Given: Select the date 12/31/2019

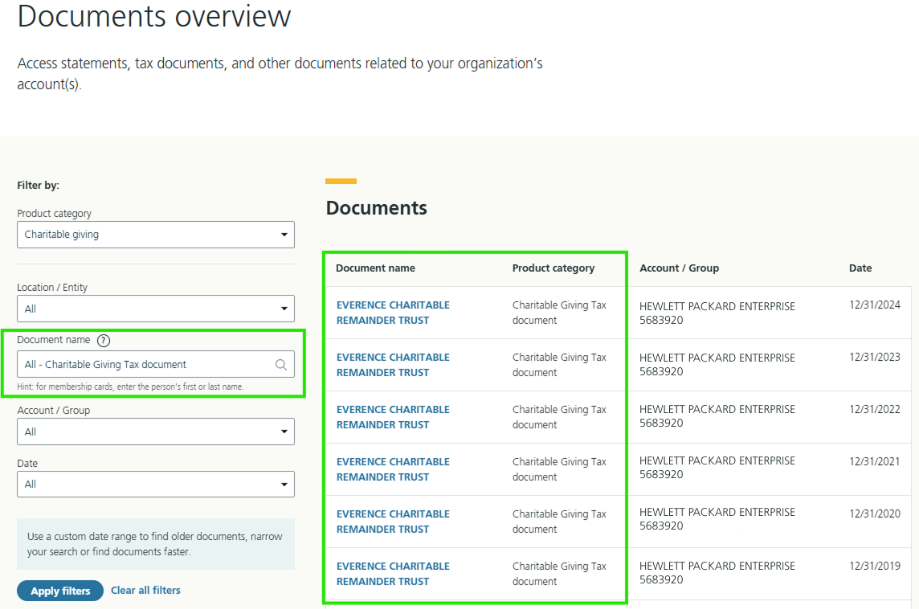Looking at the screenshot, I should click(874, 566).
